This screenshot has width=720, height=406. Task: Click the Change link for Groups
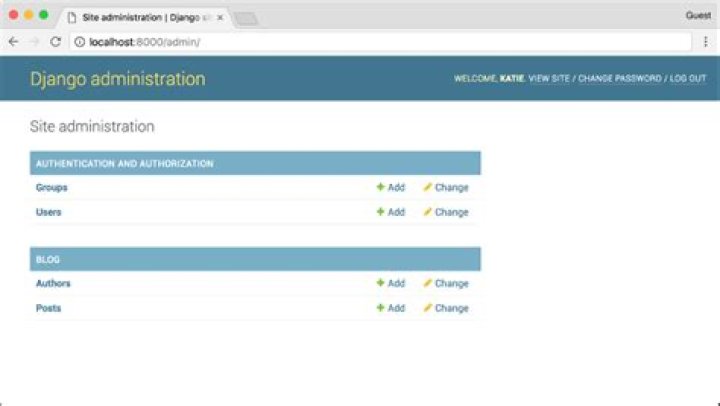tap(451, 187)
